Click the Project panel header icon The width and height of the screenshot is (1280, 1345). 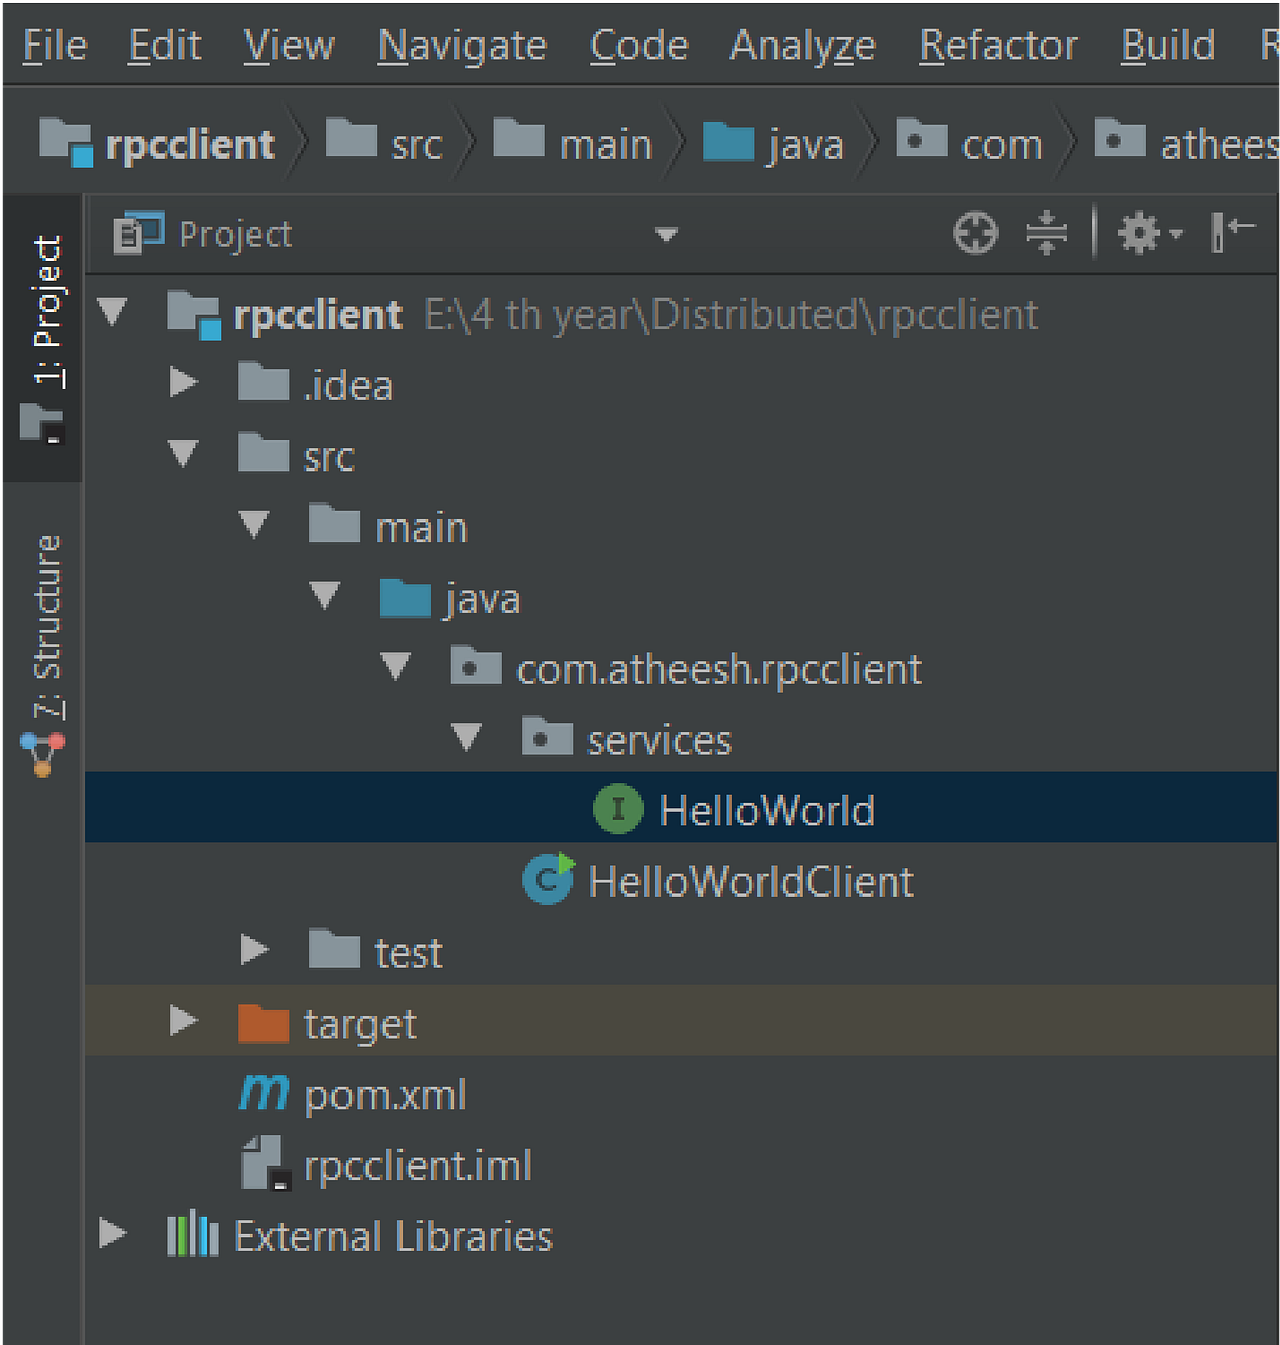point(138,232)
